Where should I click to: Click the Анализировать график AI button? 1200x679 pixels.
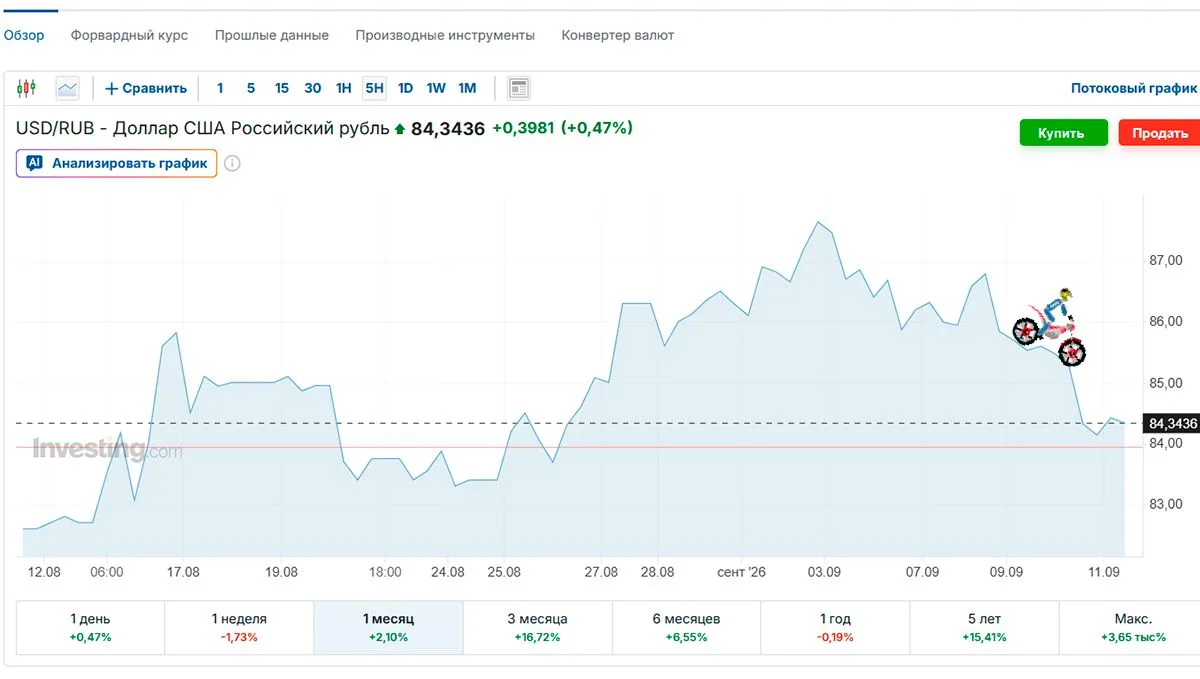(x=117, y=163)
